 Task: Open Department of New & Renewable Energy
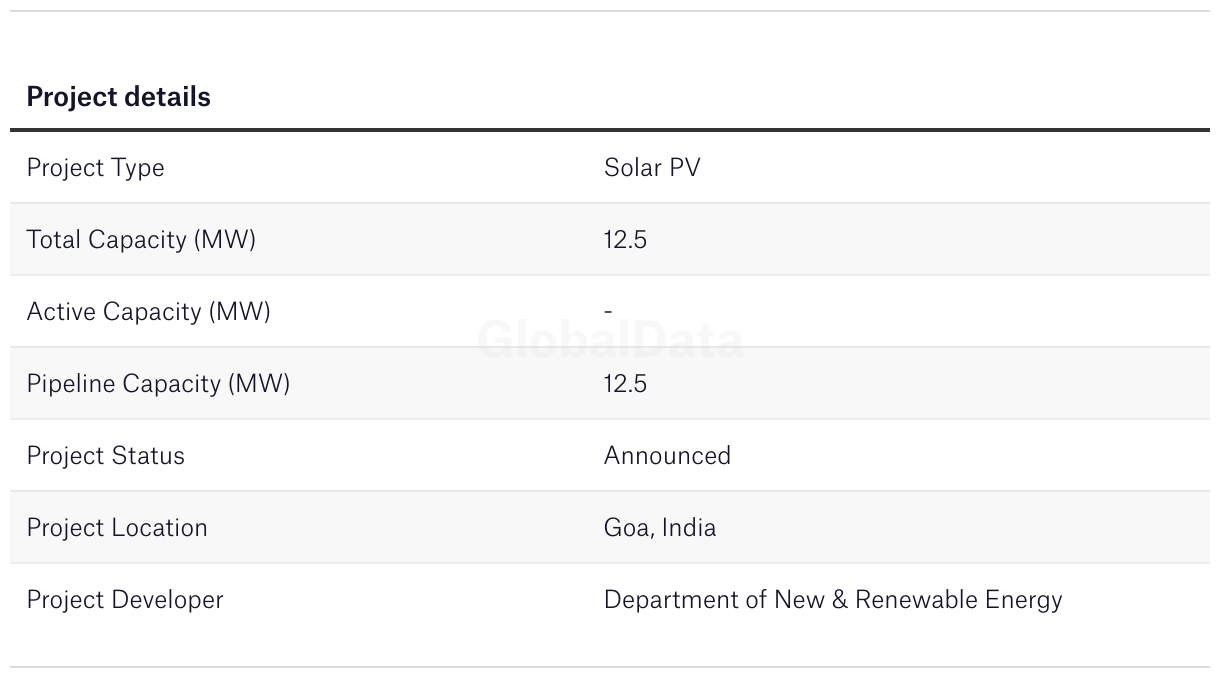[x=833, y=600]
